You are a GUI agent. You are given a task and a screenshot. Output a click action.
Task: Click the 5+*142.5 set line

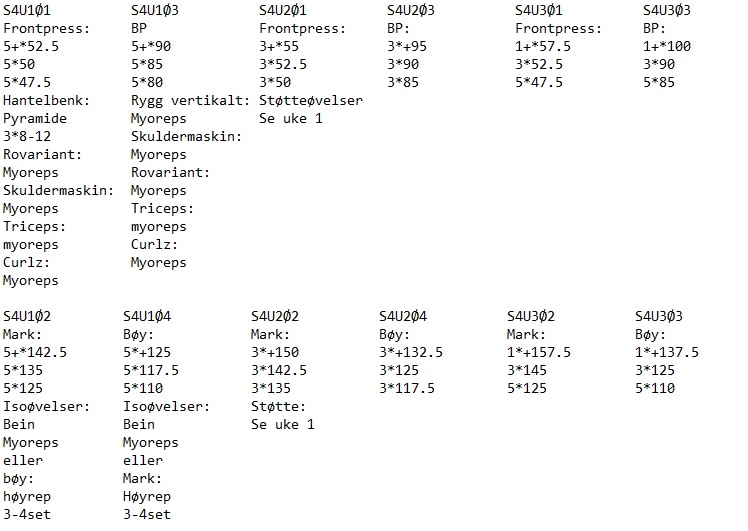(x=35, y=353)
